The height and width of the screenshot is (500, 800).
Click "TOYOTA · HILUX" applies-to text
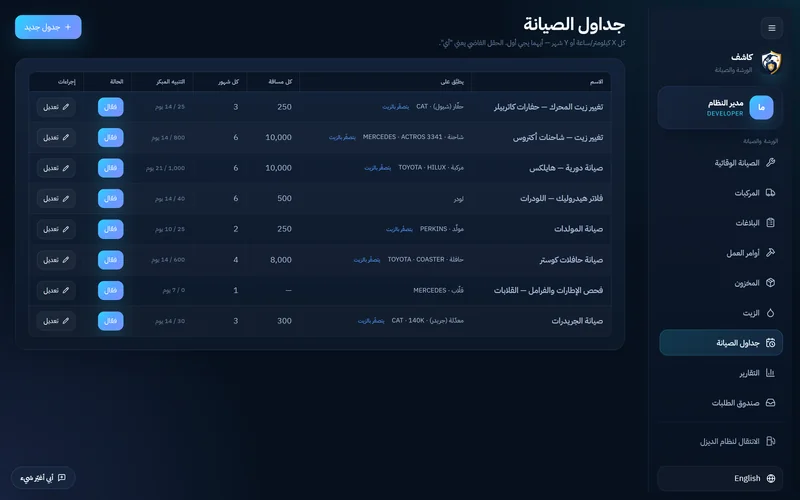pyautogui.click(x=422, y=168)
